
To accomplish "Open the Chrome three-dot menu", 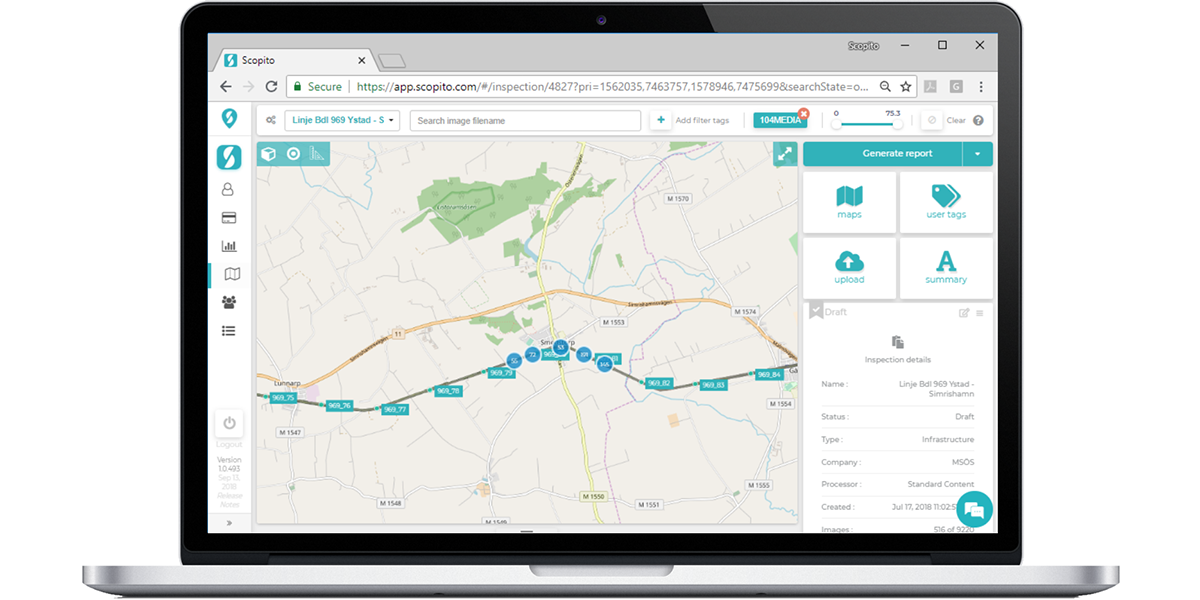I will click(981, 87).
